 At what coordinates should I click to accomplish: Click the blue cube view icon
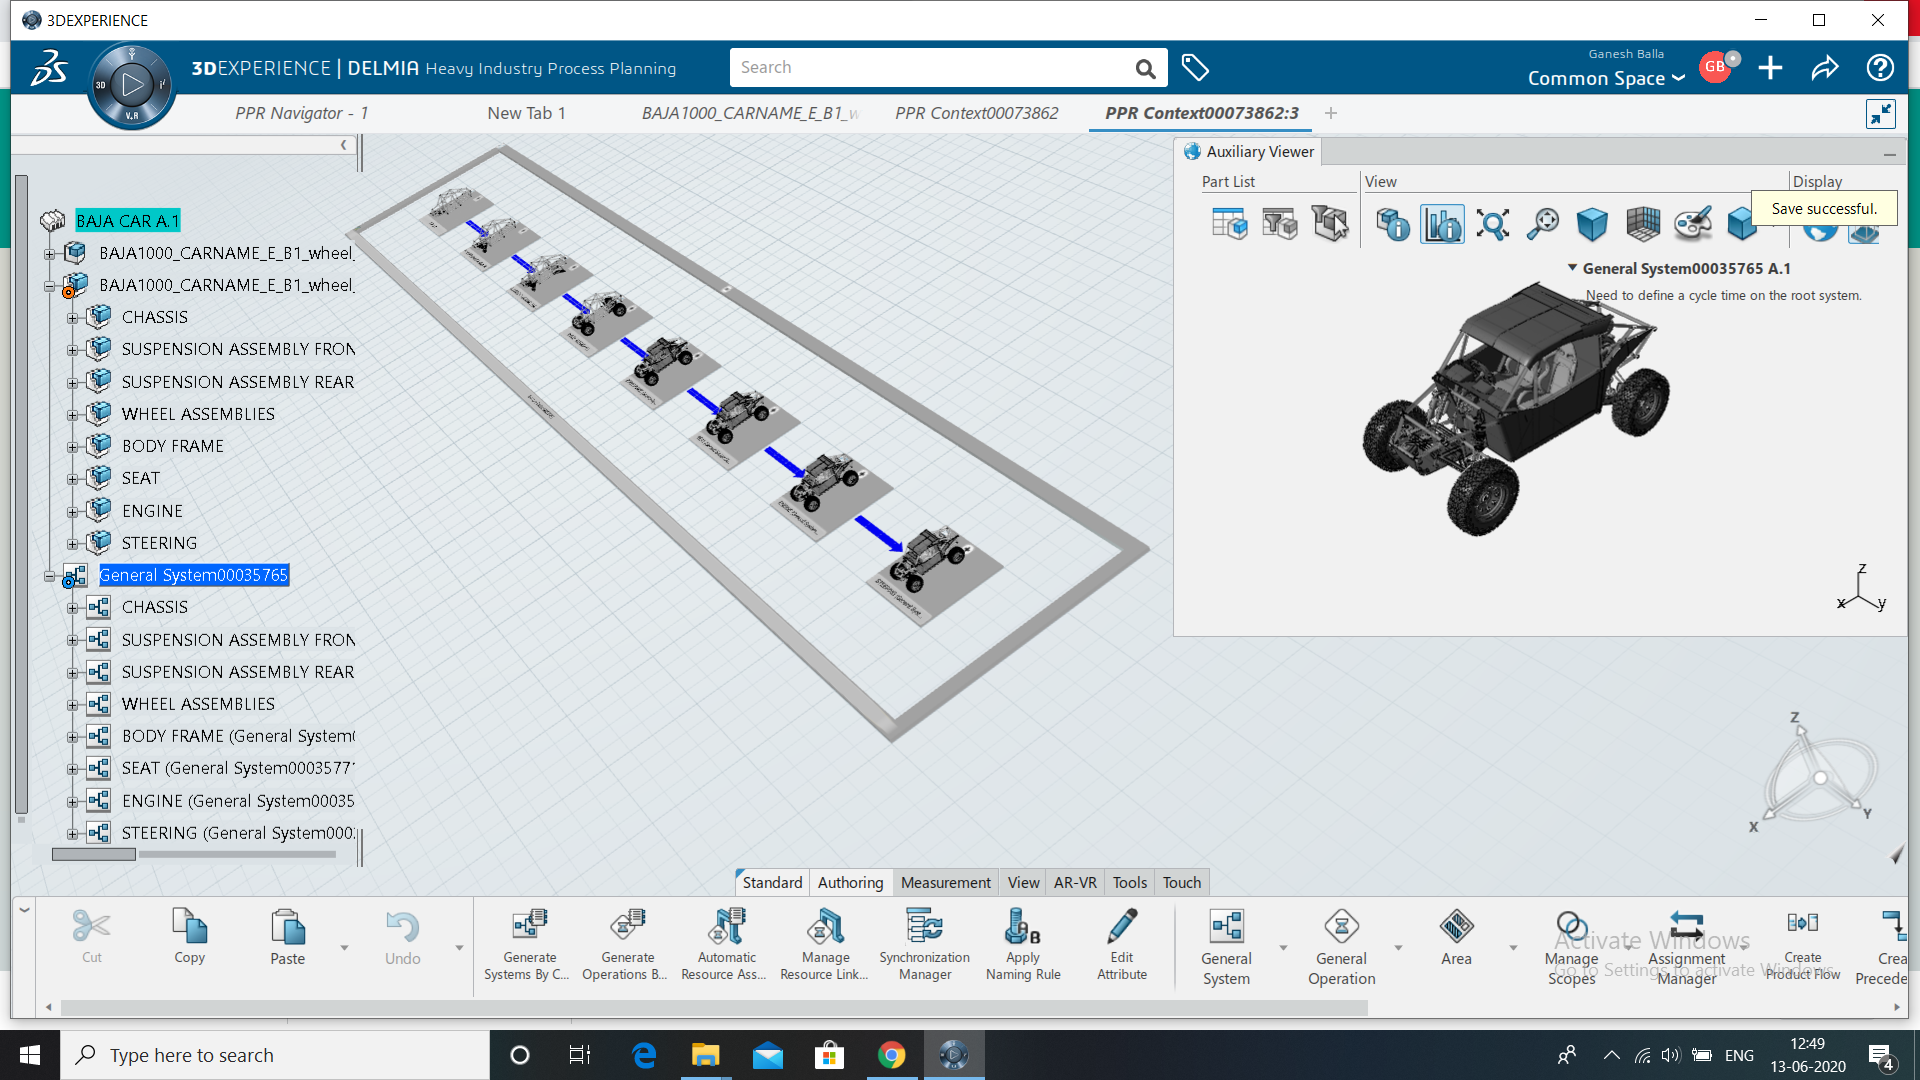click(x=1592, y=224)
